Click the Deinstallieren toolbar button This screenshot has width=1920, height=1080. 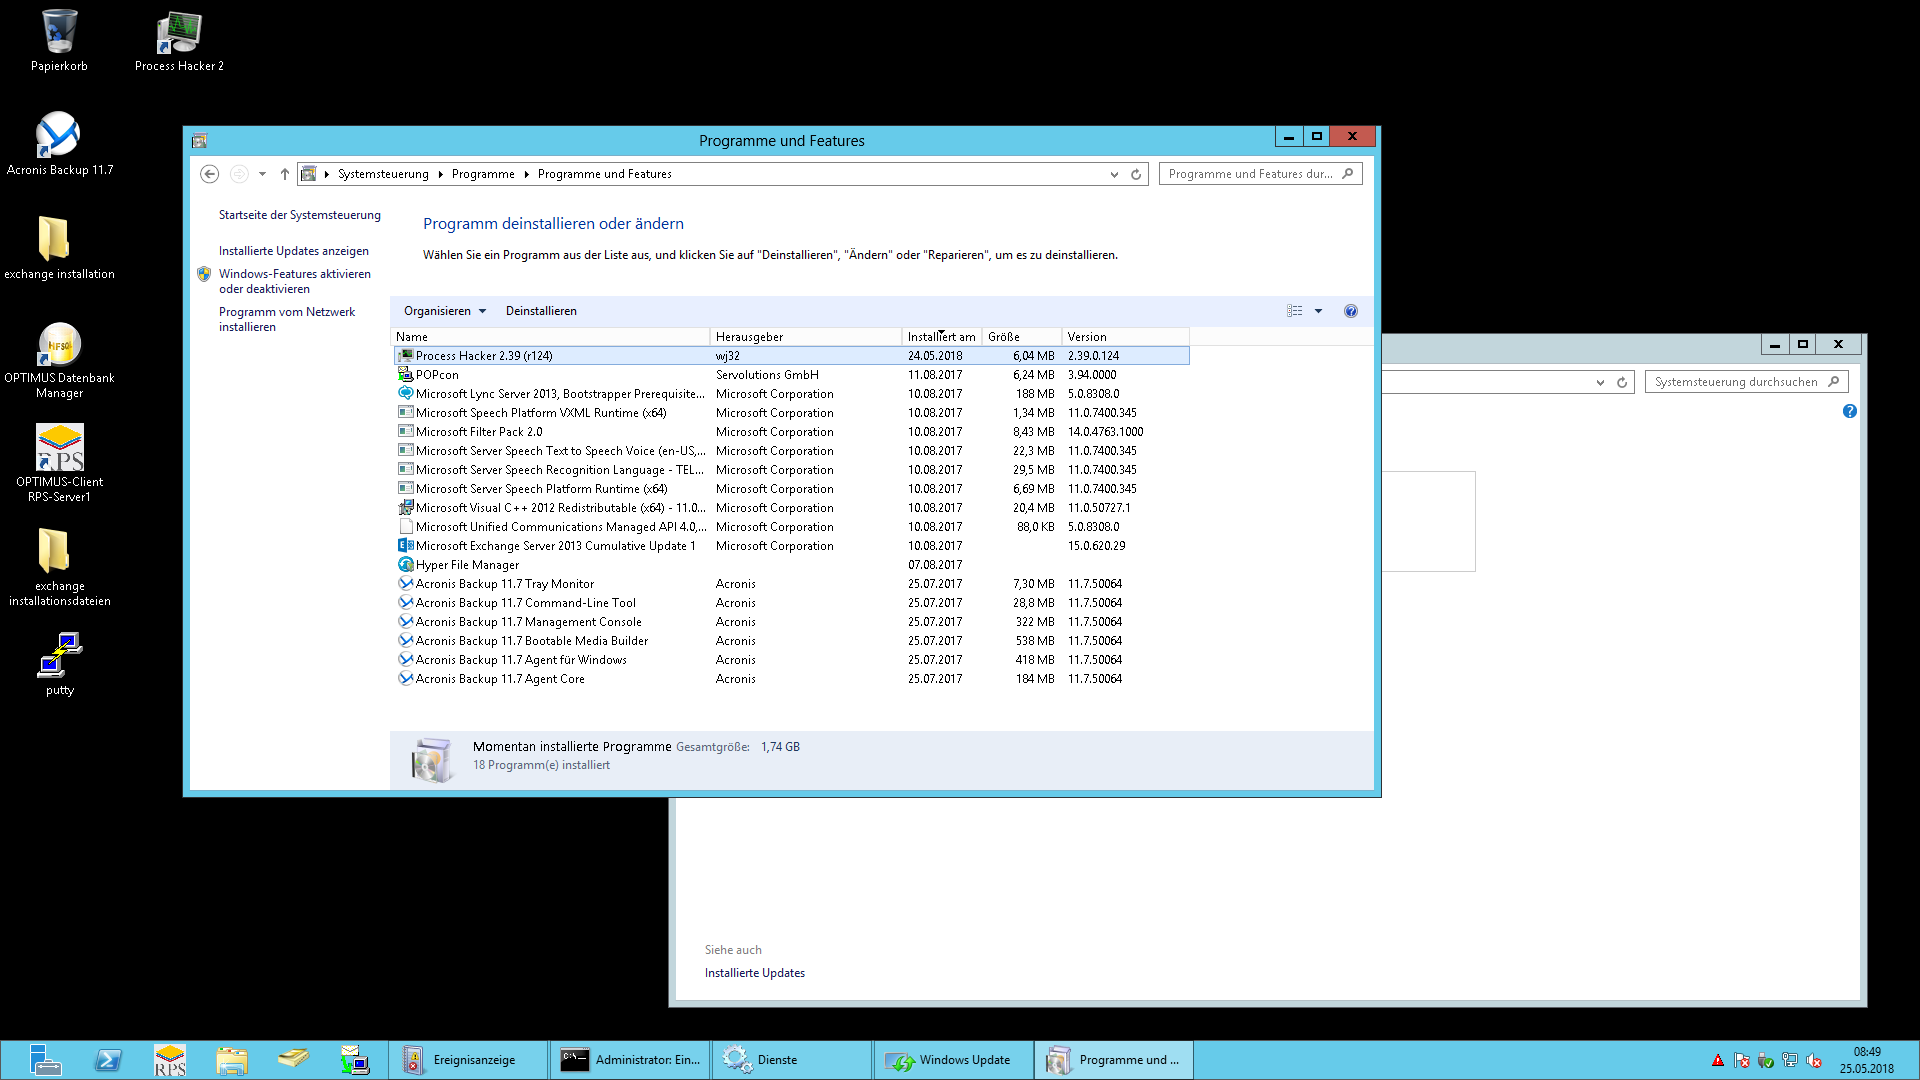(x=541, y=311)
